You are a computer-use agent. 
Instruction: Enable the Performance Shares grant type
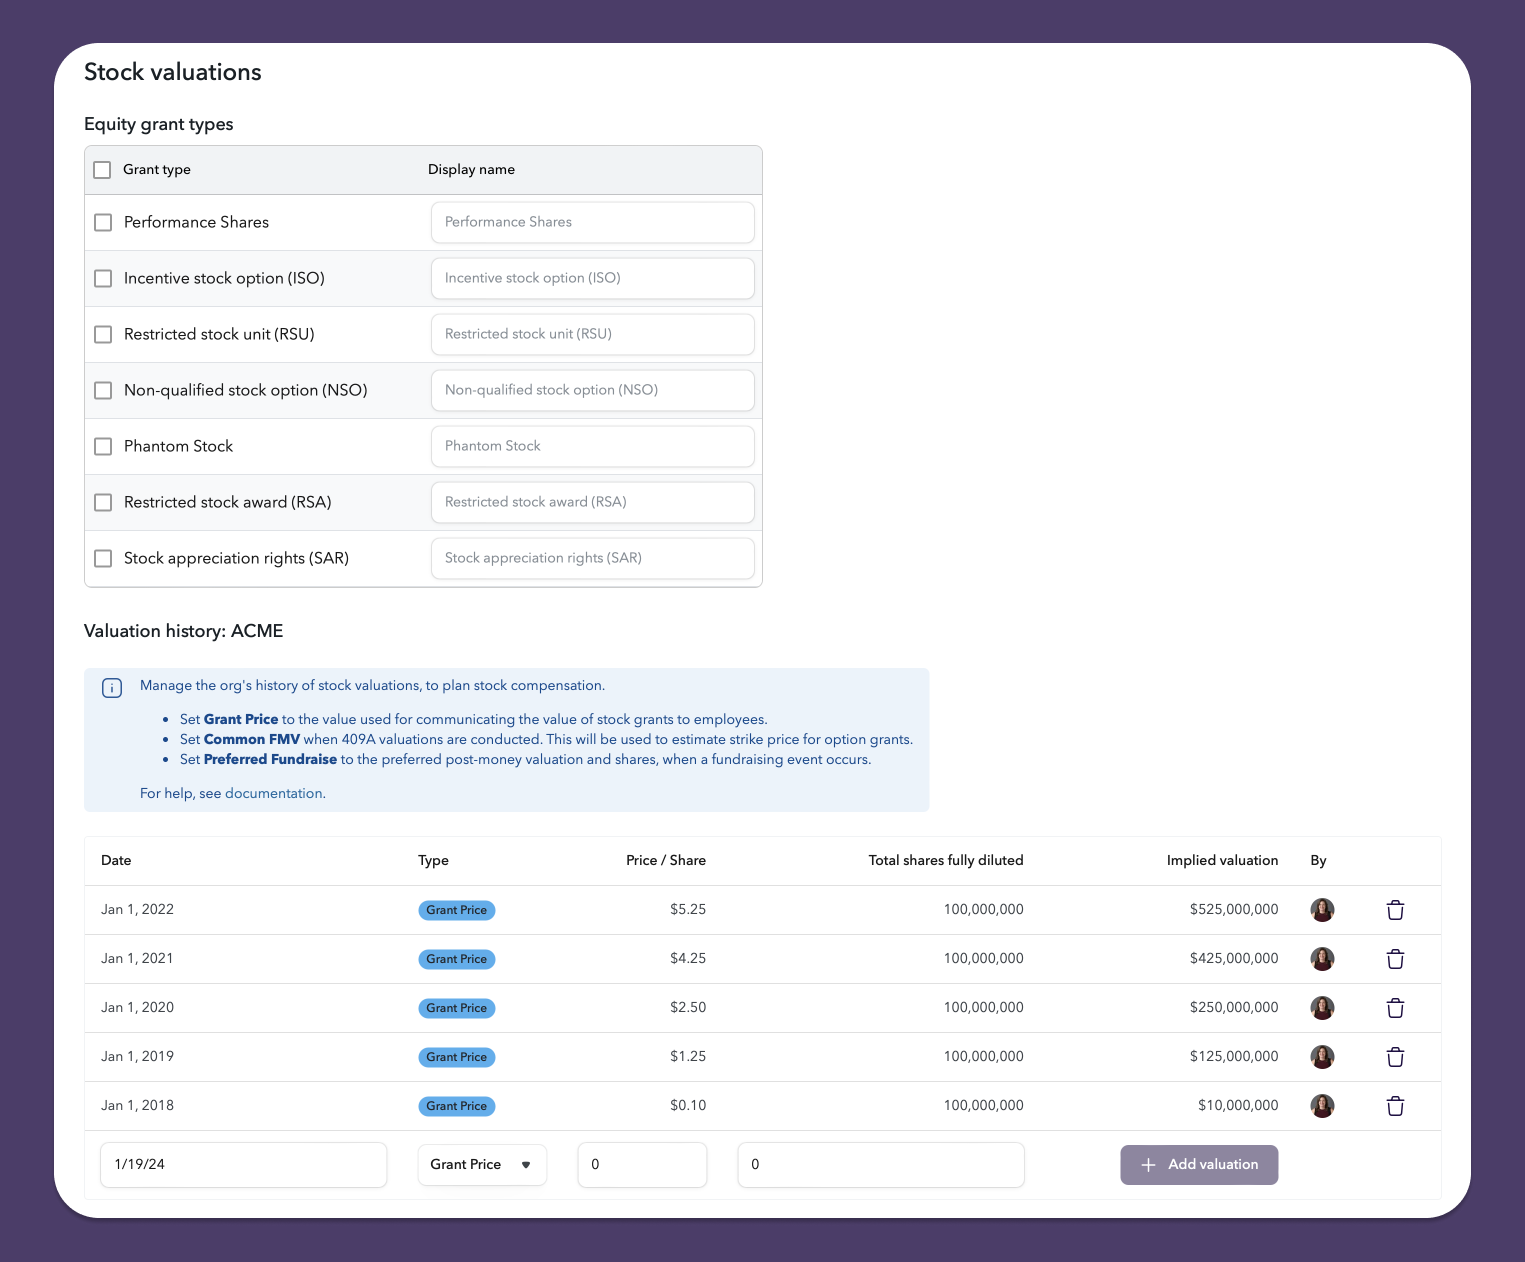[x=102, y=222]
